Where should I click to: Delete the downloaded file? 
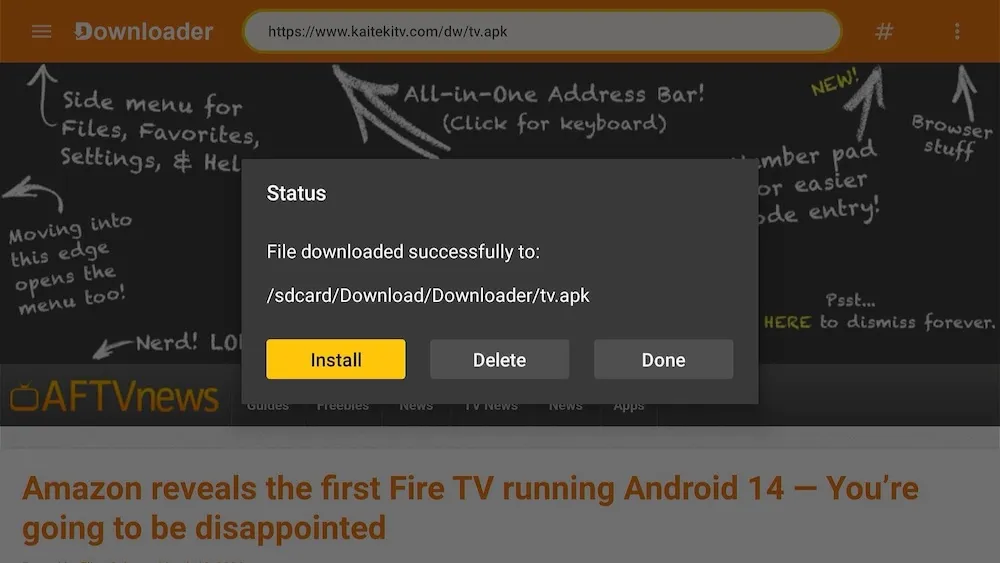[499, 360]
